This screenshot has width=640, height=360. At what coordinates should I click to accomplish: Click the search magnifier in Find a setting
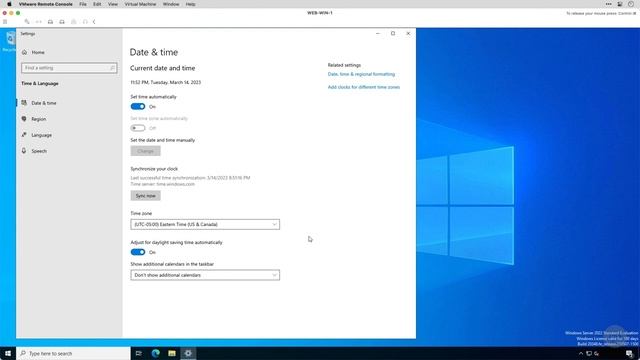[112, 68]
